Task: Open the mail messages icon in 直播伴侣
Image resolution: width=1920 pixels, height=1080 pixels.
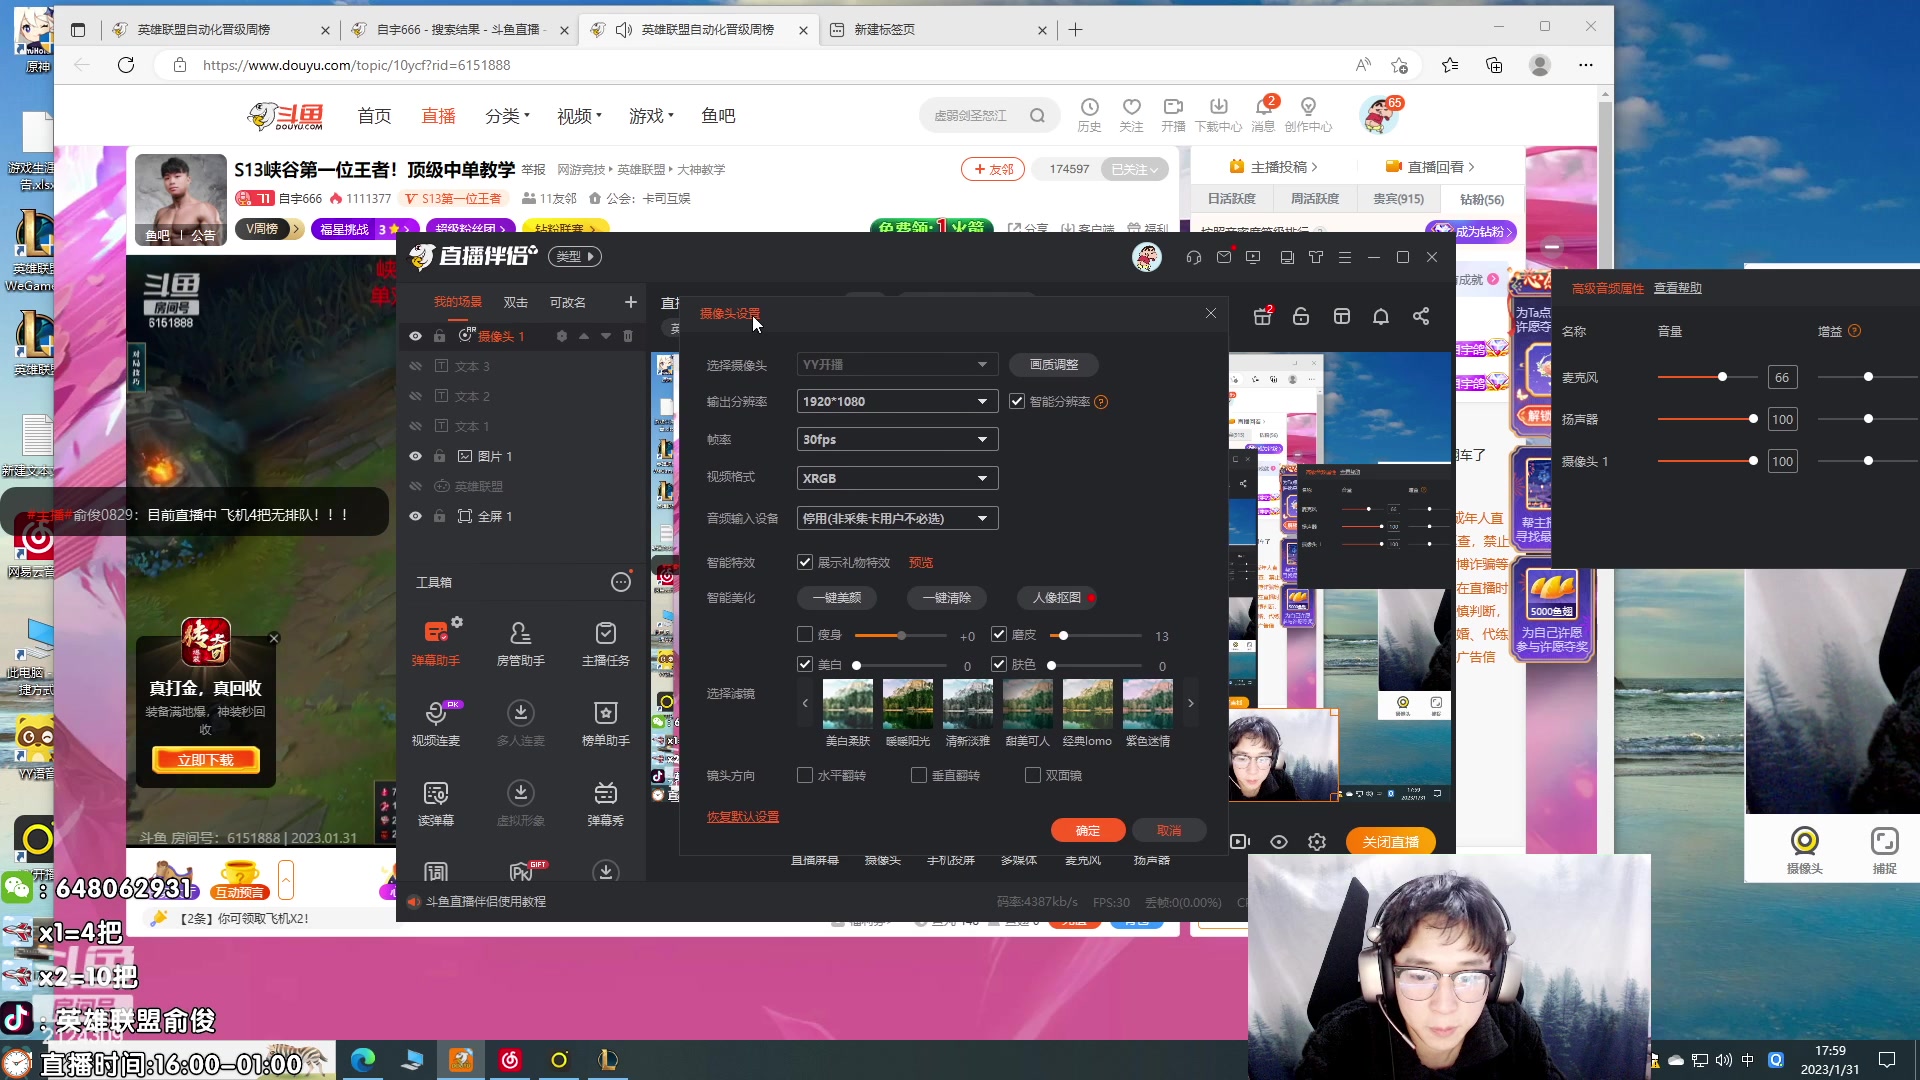Action: tap(1224, 257)
